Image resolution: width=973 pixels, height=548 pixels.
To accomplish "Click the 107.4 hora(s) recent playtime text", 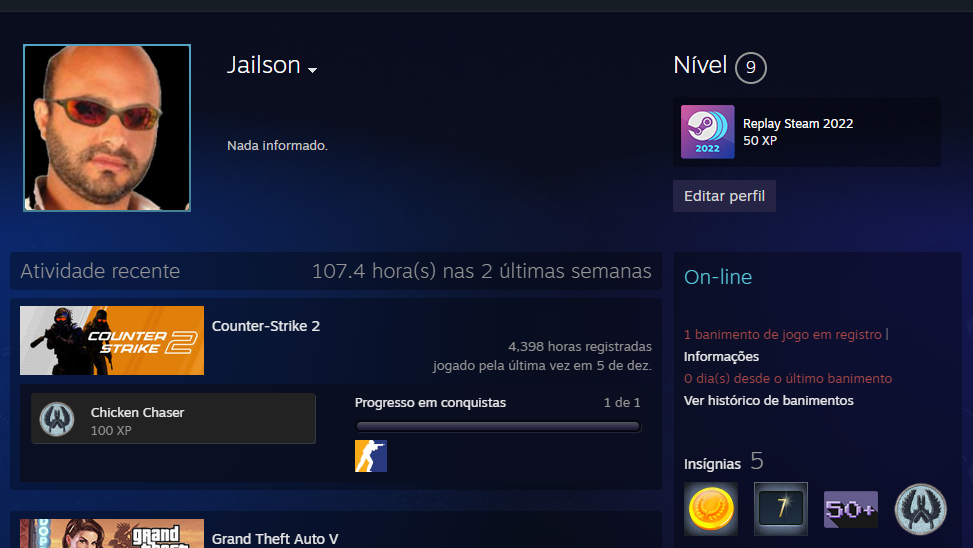I will point(482,271).
